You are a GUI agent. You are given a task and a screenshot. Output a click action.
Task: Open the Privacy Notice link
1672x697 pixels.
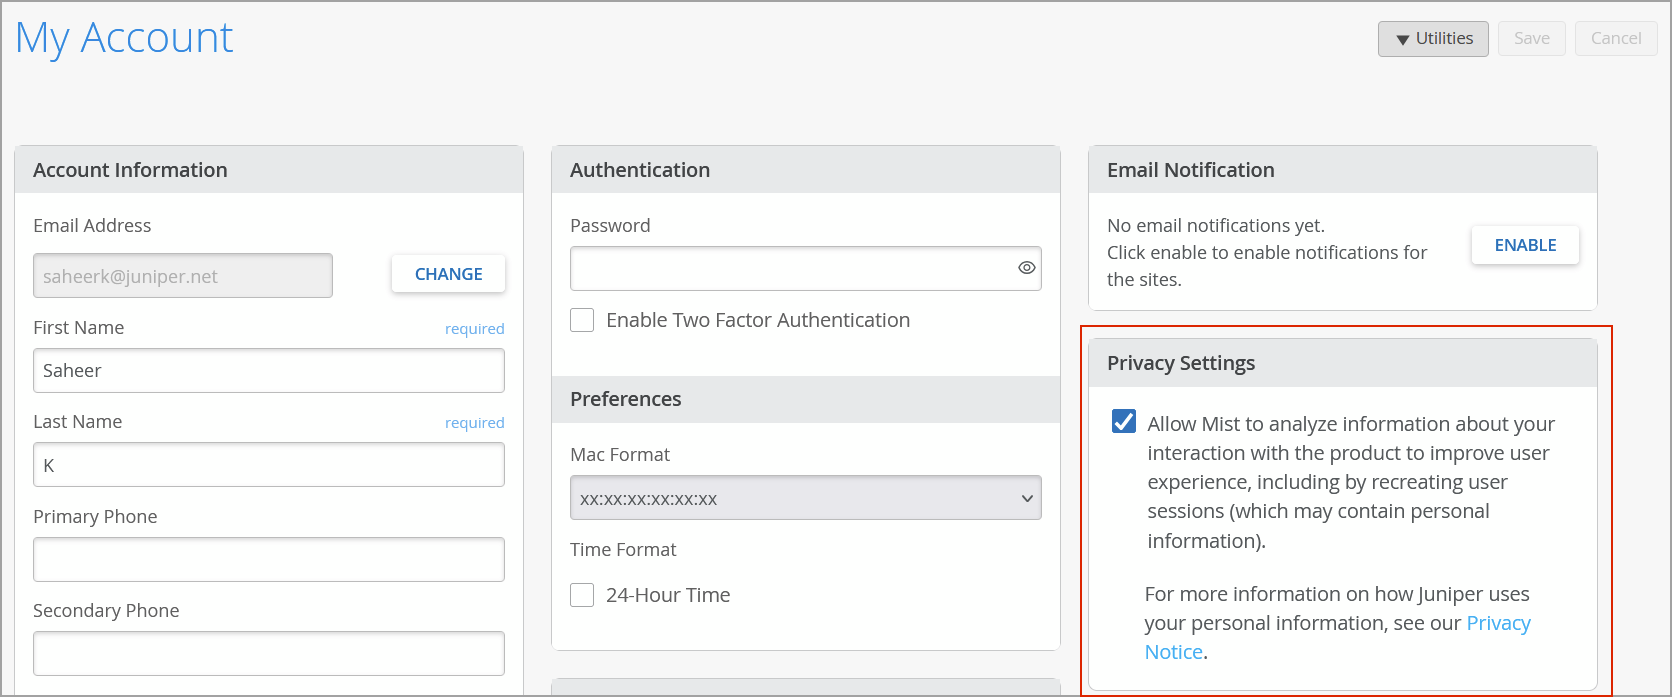pyautogui.click(x=1497, y=623)
